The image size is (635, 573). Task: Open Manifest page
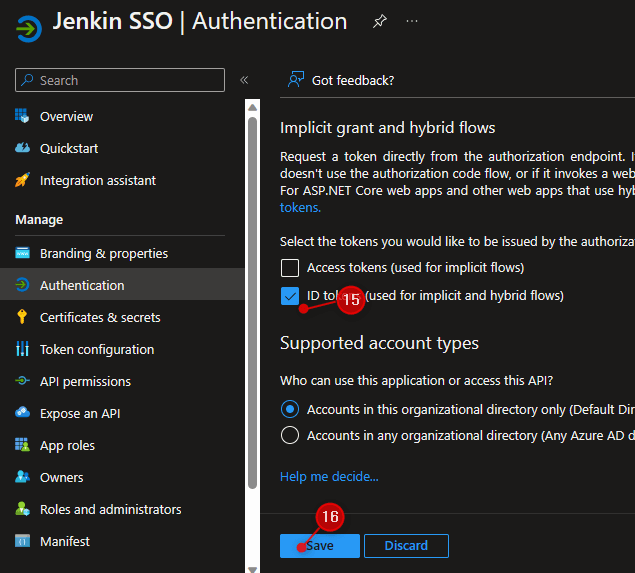coord(65,541)
